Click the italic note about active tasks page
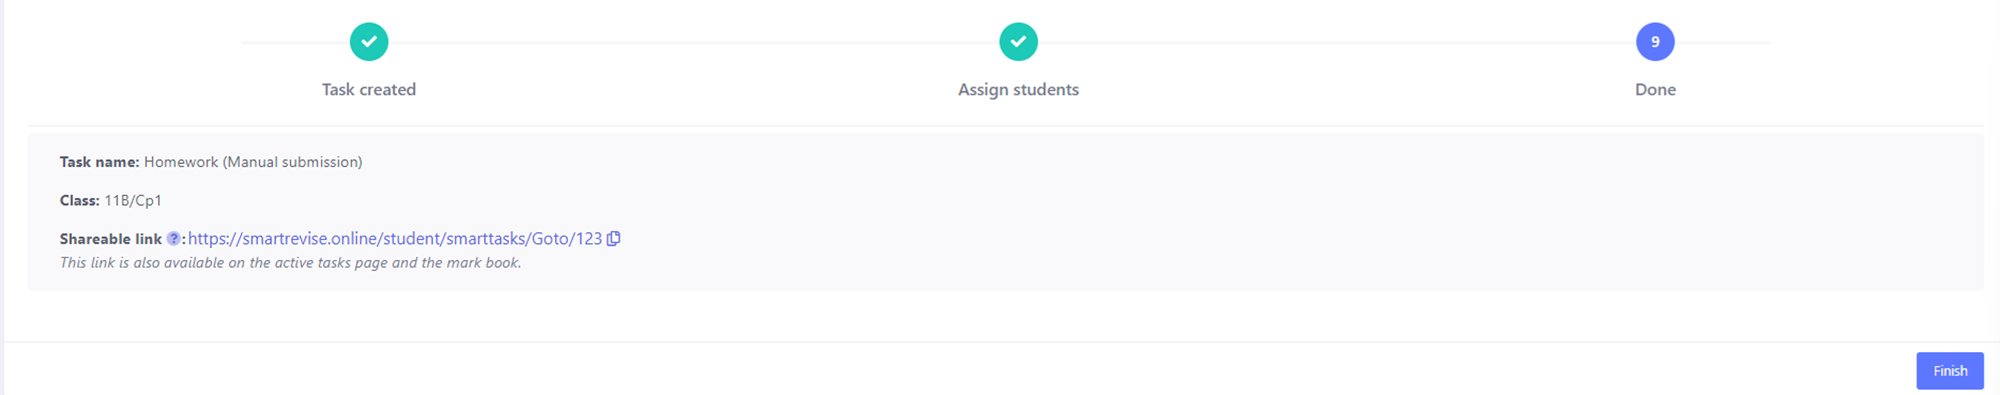The image size is (2000, 395). [x=290, y=263]
